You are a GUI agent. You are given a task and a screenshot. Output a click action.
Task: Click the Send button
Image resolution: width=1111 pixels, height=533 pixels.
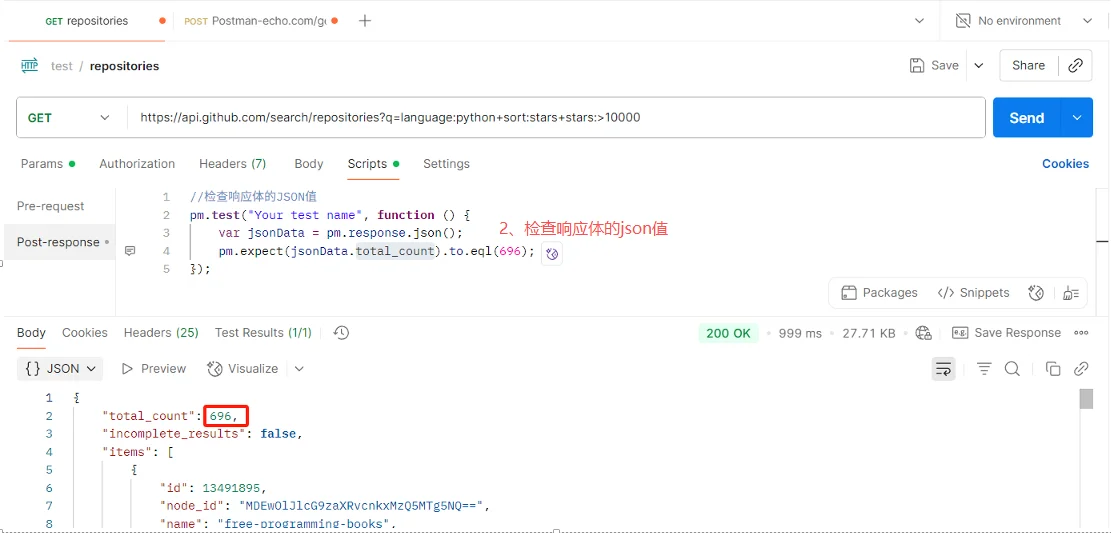pos(1027,118)
